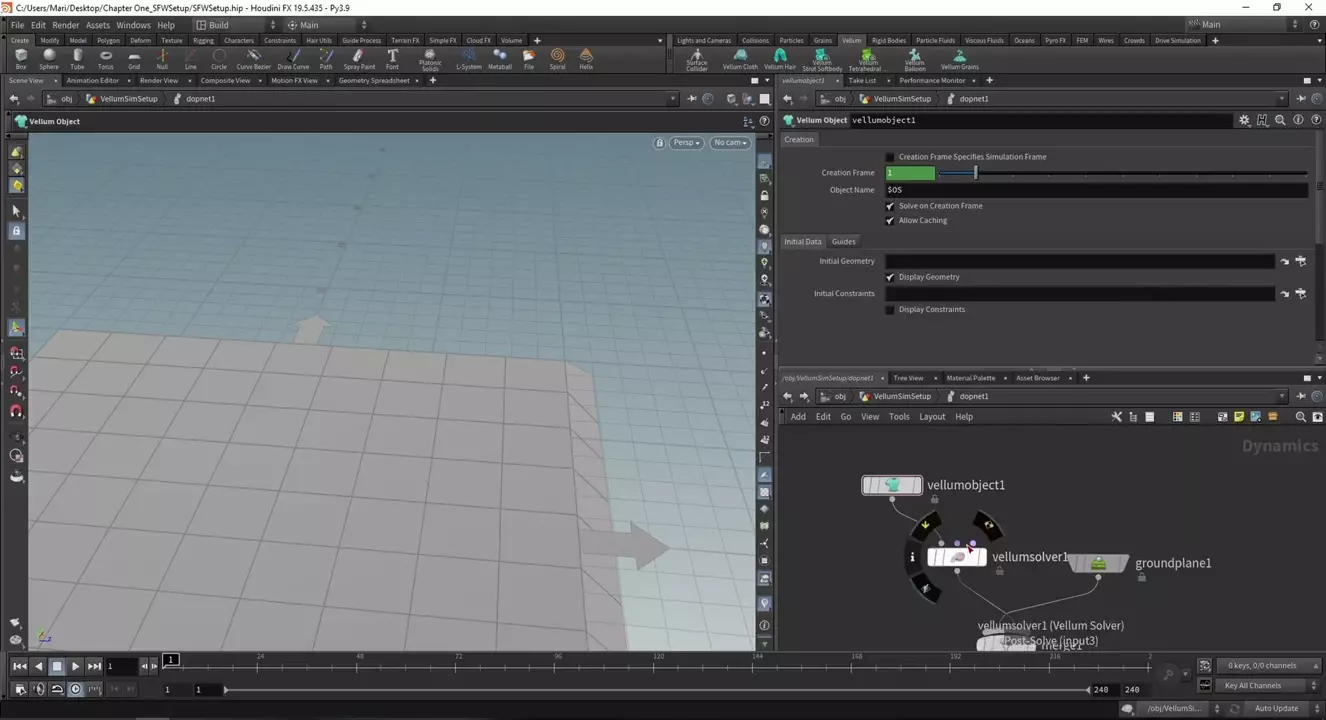Open the Persp viewport dropdown

pyautogui.click(x=685, y=143)
